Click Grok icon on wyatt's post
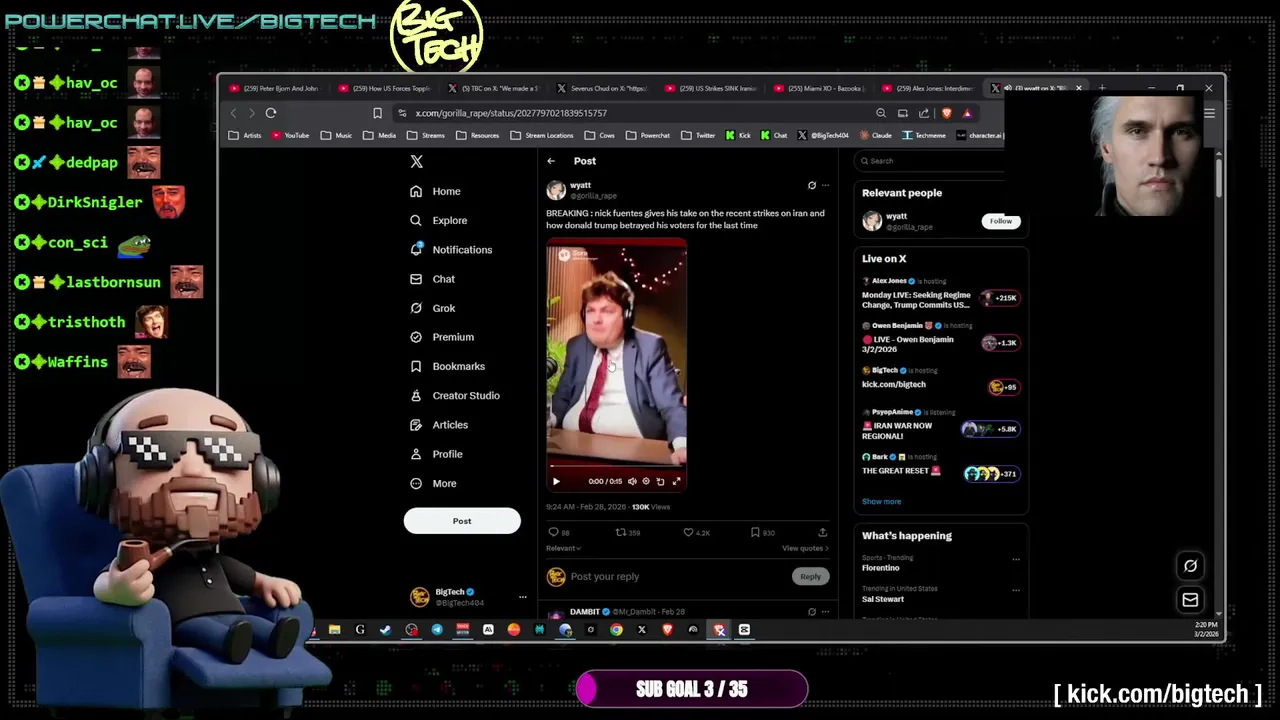The image size is (1280, 720). coord(811,185)
